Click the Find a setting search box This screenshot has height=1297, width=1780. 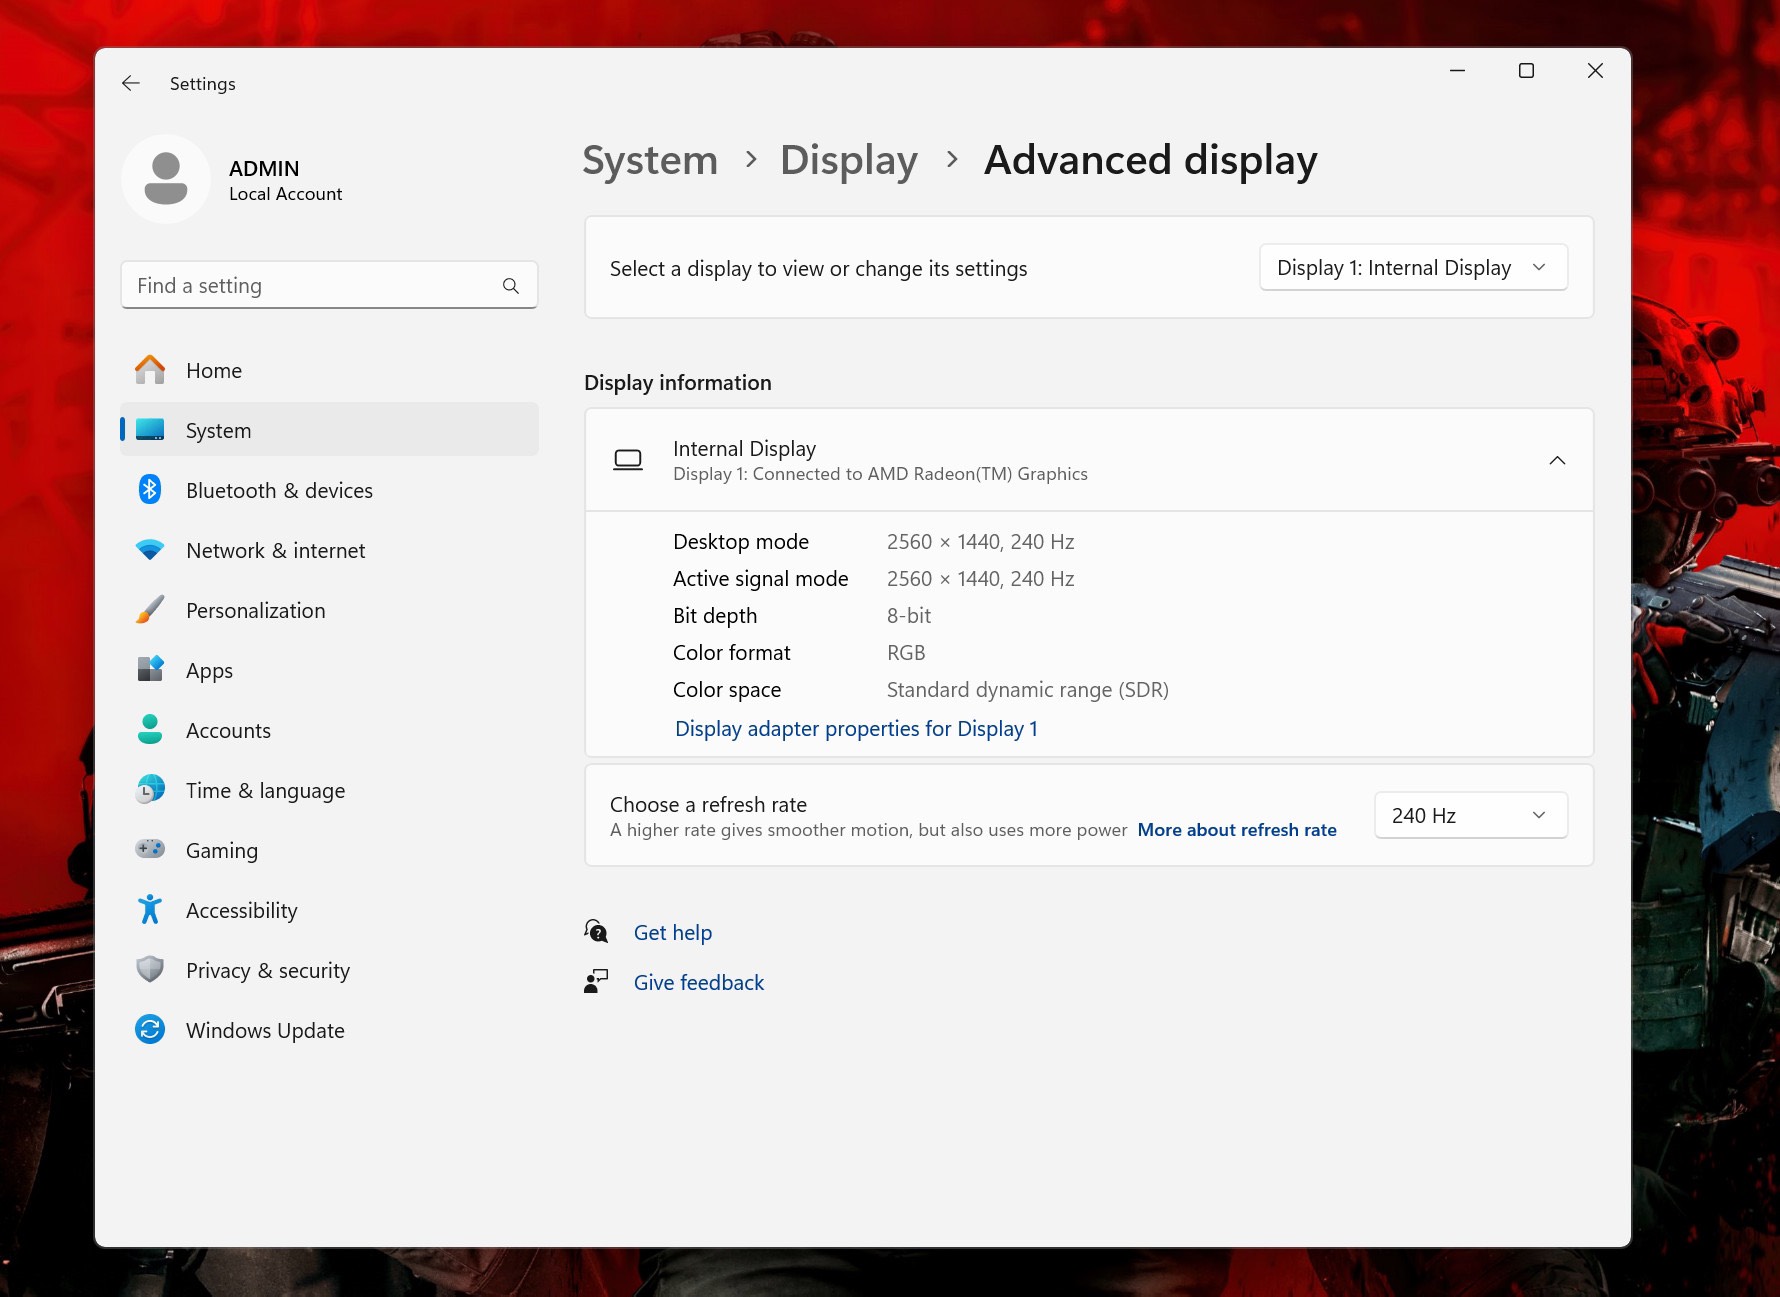tap(315, 286)
